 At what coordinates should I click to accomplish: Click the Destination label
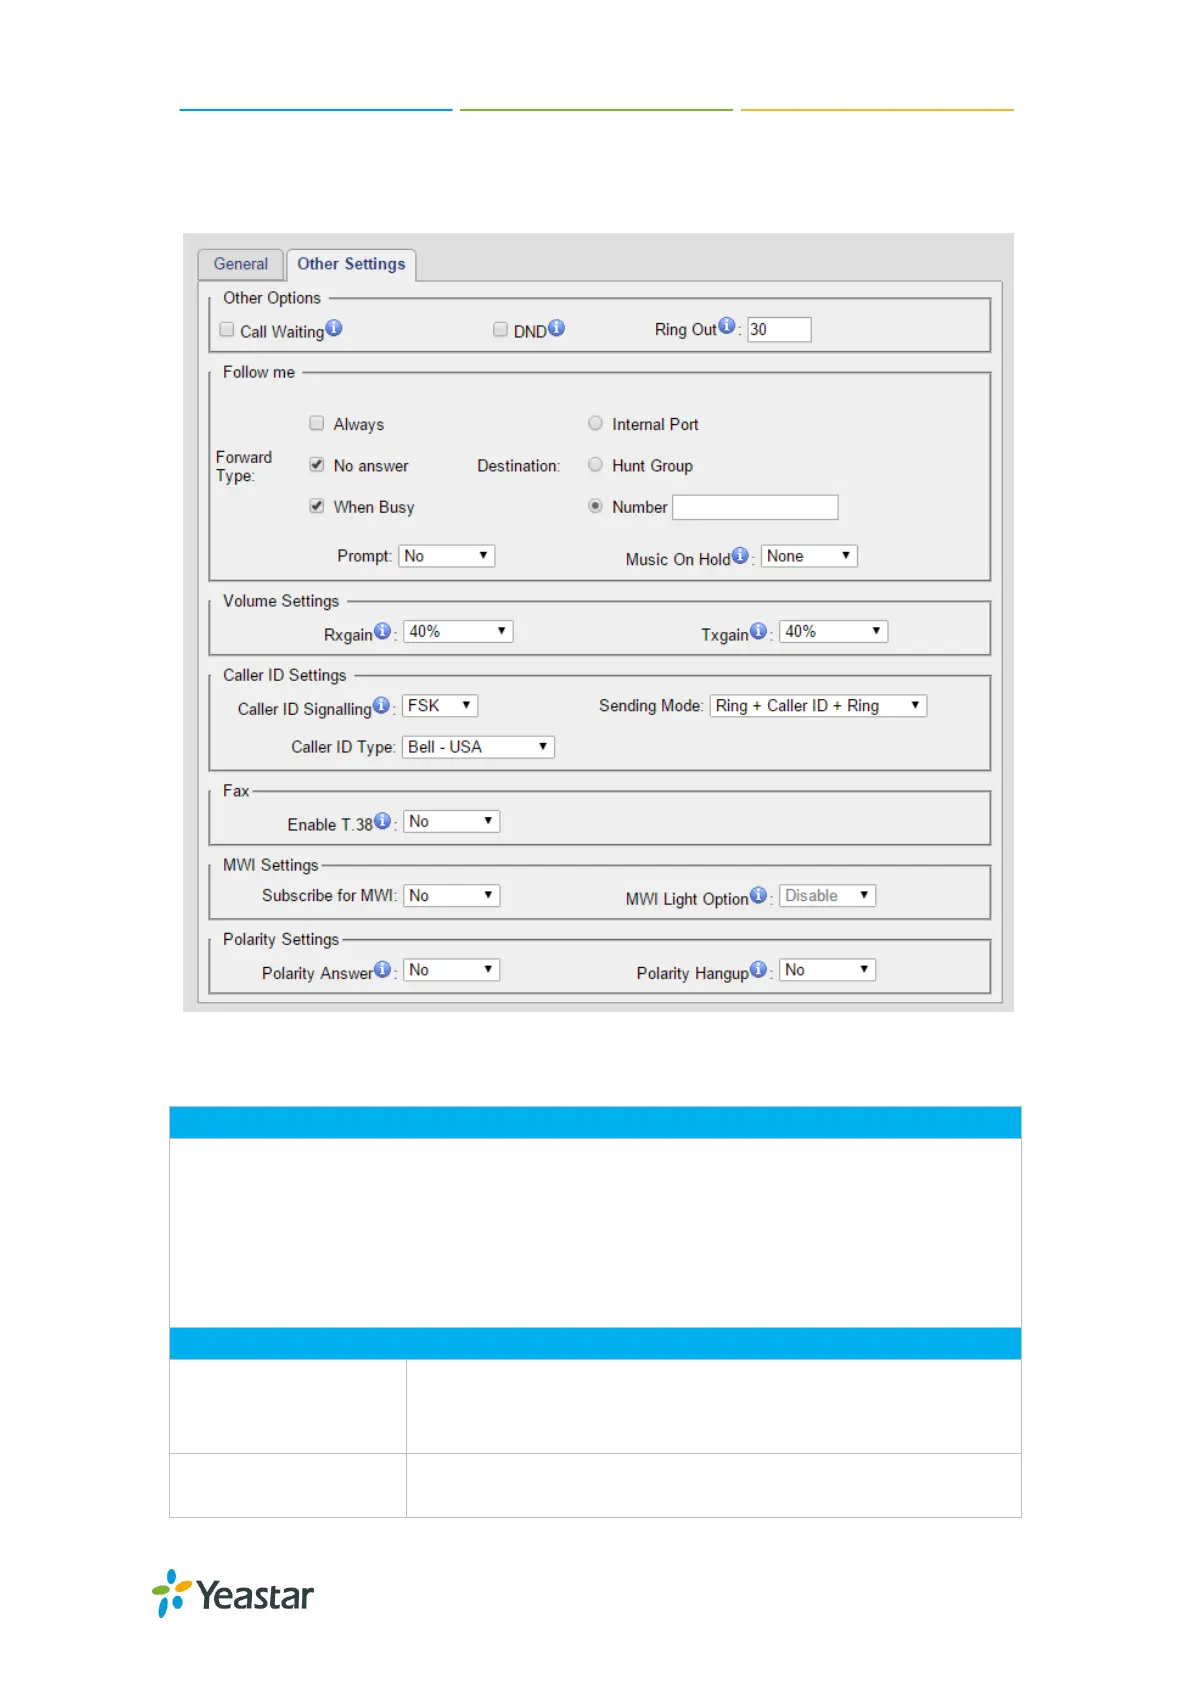coord(519,466)
